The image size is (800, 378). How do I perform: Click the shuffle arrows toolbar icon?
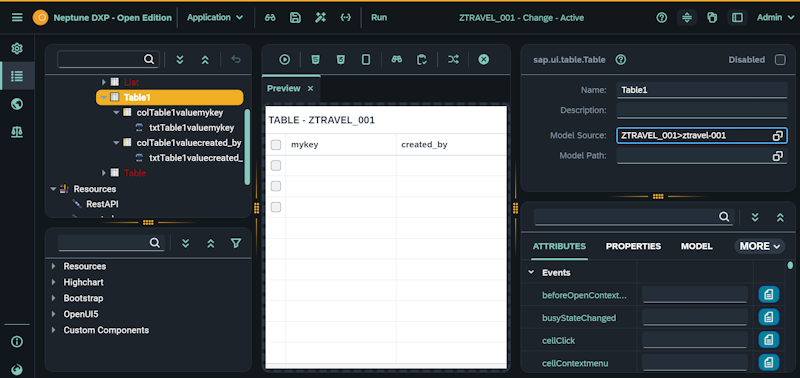tap(453, 60)
